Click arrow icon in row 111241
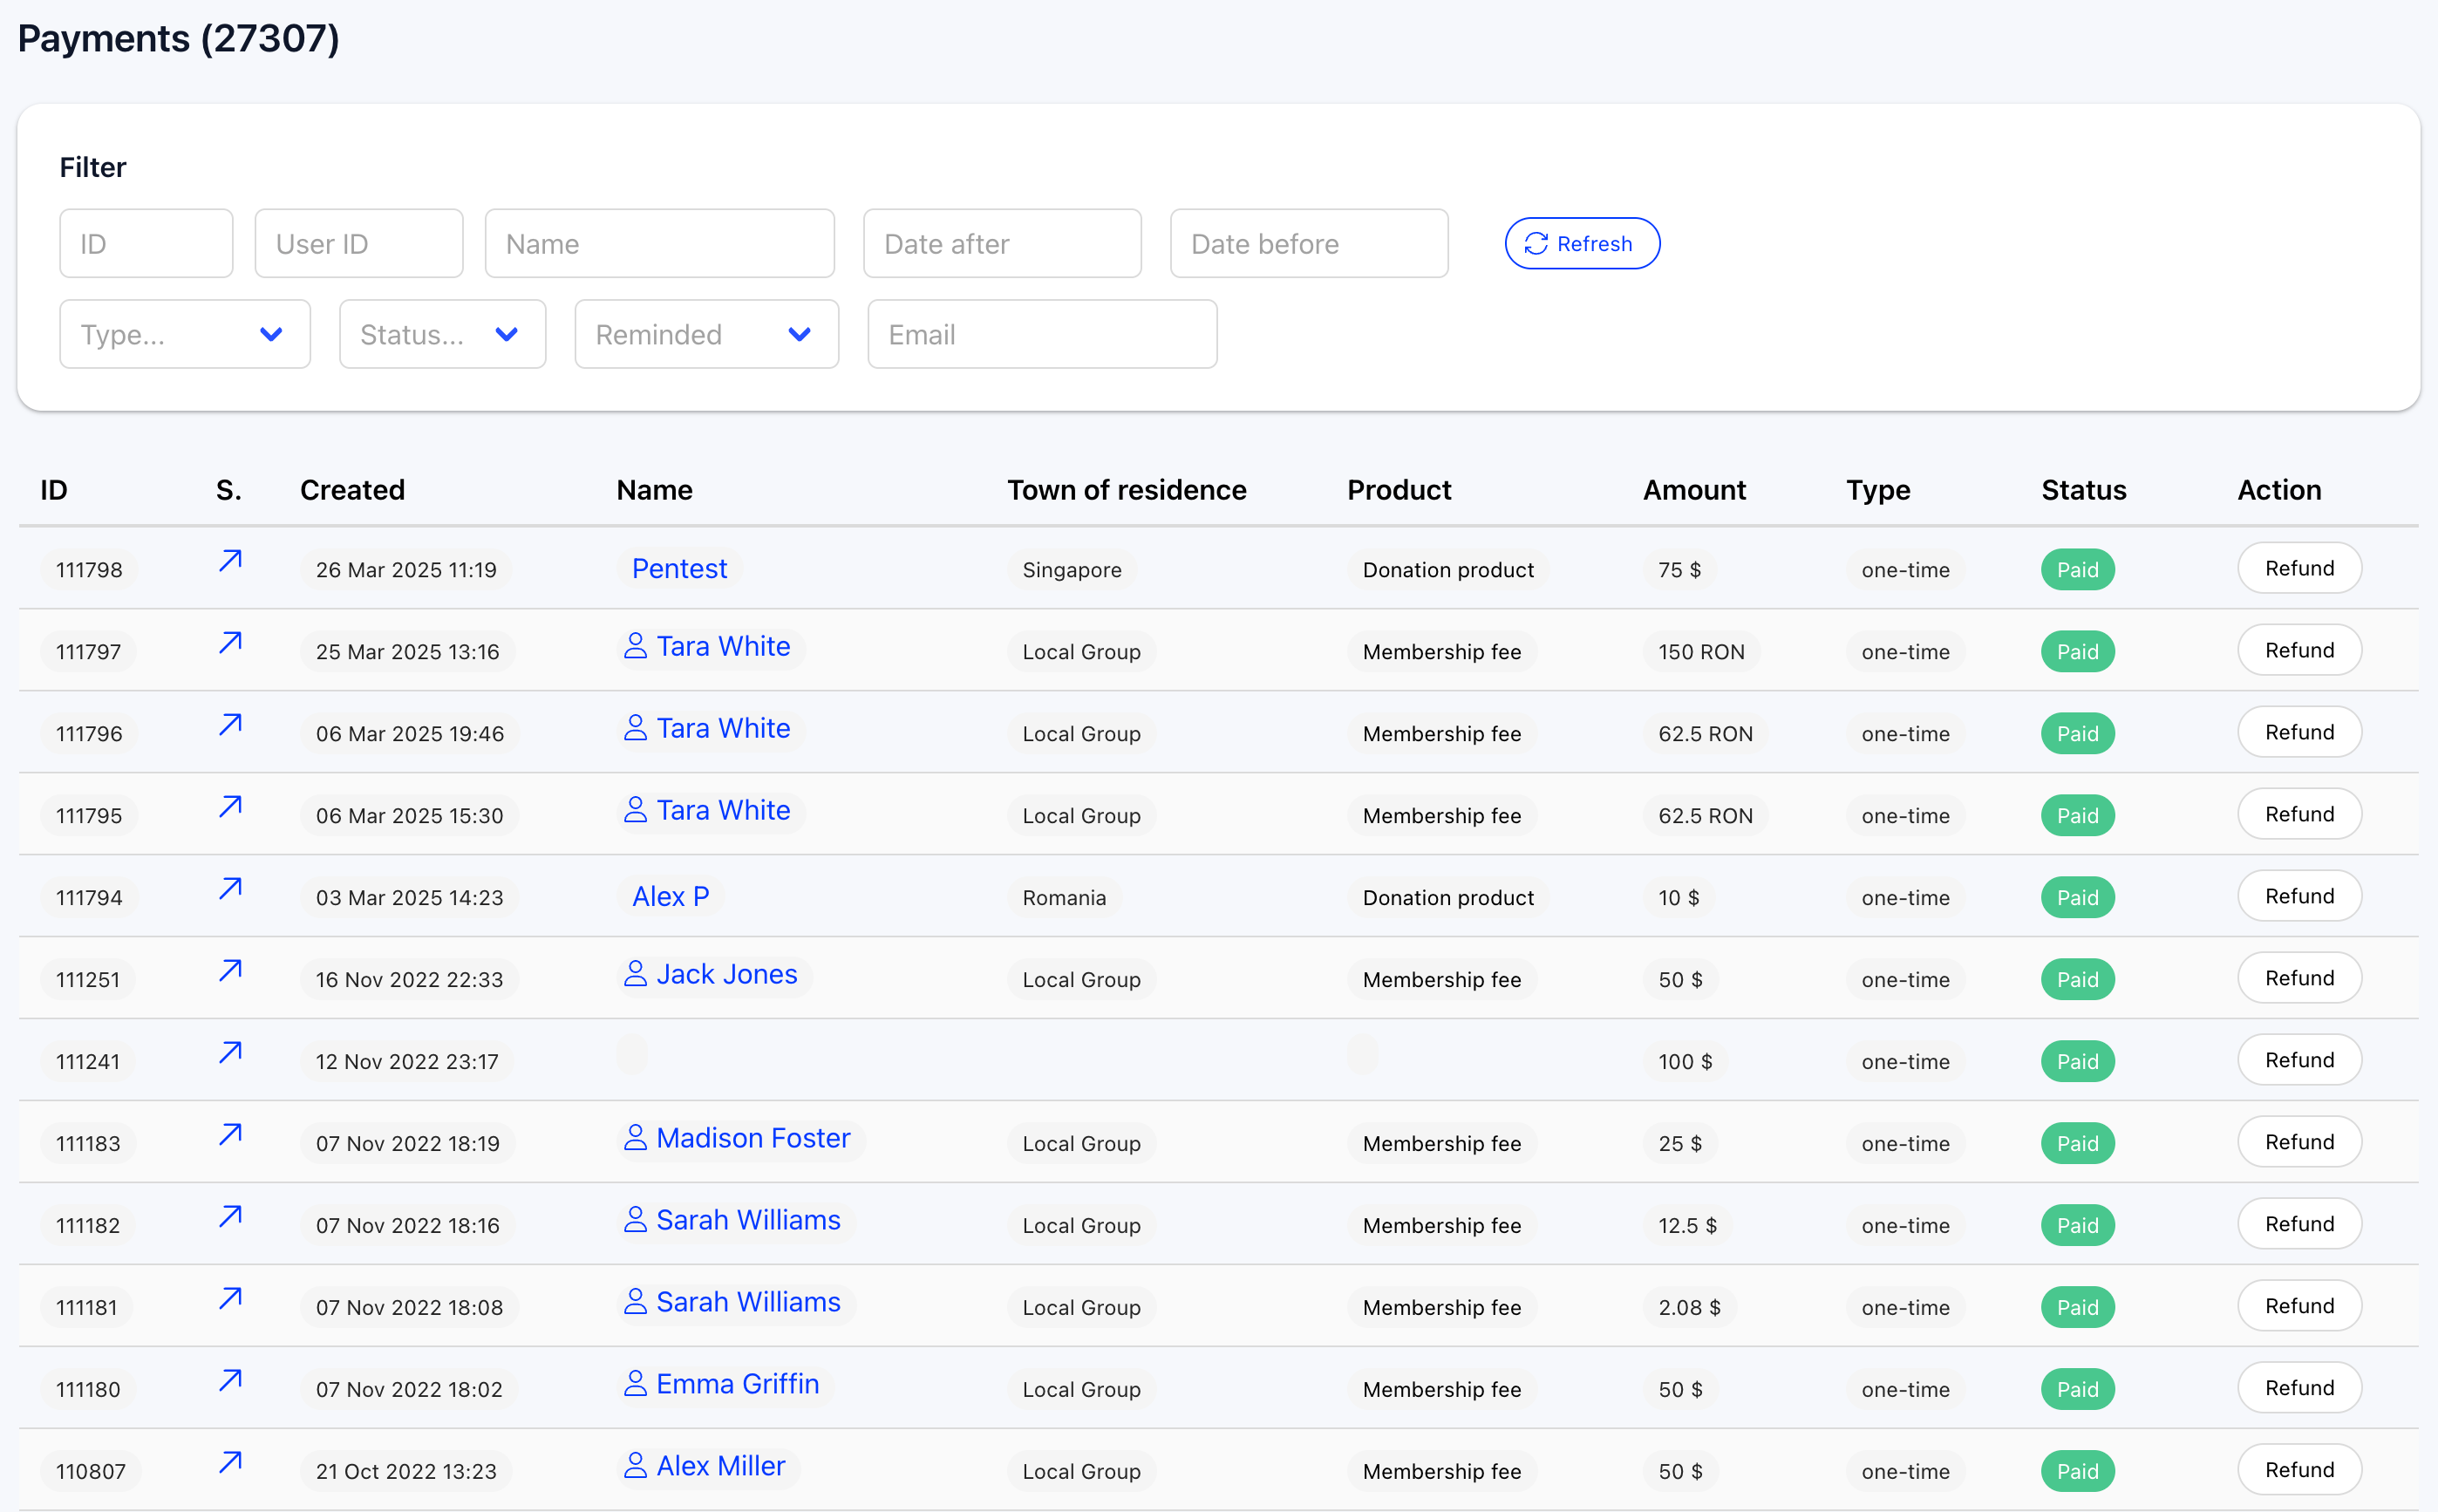 (230, 1053)
